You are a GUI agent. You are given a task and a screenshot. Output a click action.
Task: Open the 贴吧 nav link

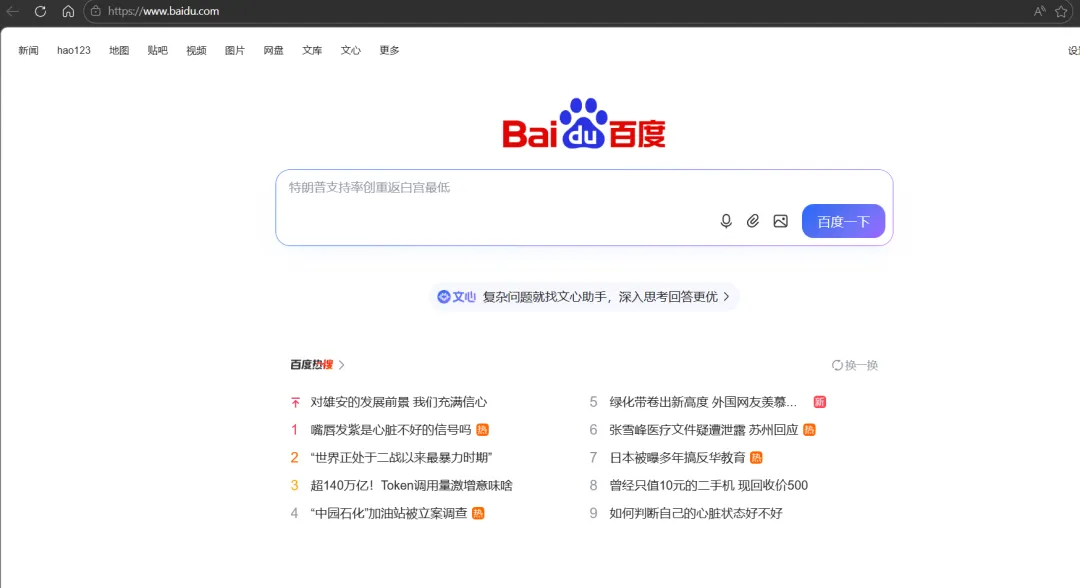point(158,50)
